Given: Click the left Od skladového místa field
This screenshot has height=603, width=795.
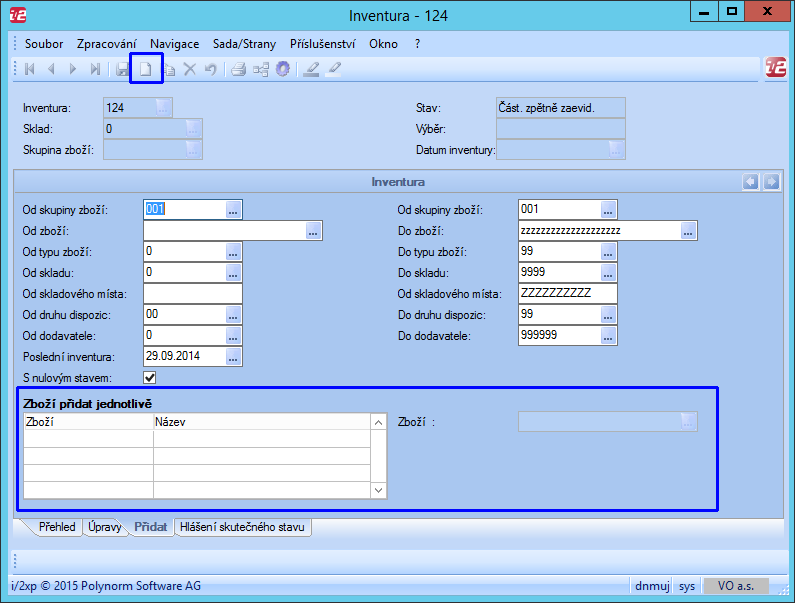Looking at the screenshot, I should pos(193,294).
